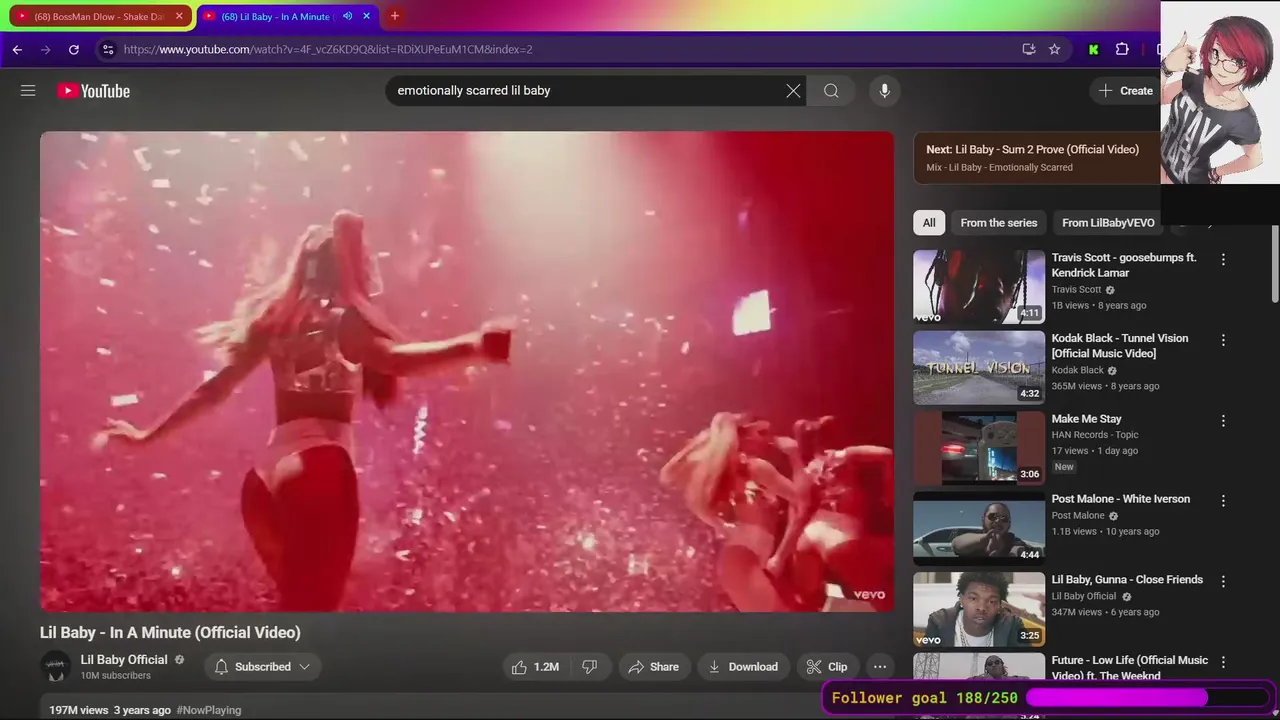Clear the search box with the X
The height and width of the screenshot is (720, 1280).
793,91
